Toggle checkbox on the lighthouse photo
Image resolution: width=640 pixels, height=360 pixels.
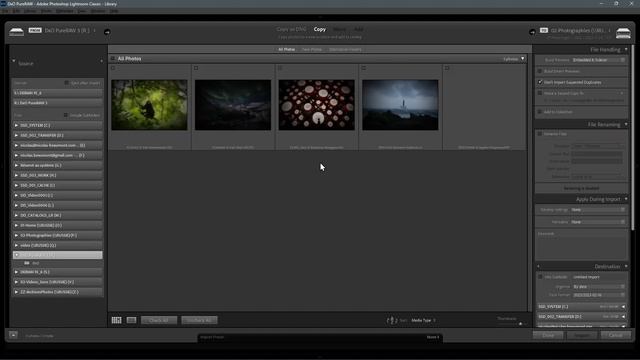(364, 68)
